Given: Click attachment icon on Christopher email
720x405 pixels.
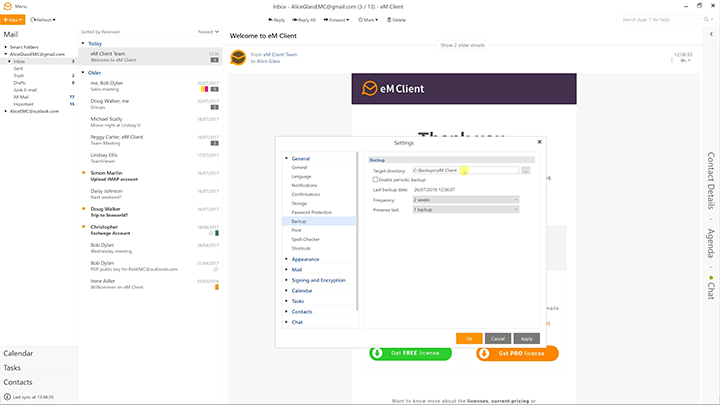Looking at the screenshot, I should pos(211,233).
